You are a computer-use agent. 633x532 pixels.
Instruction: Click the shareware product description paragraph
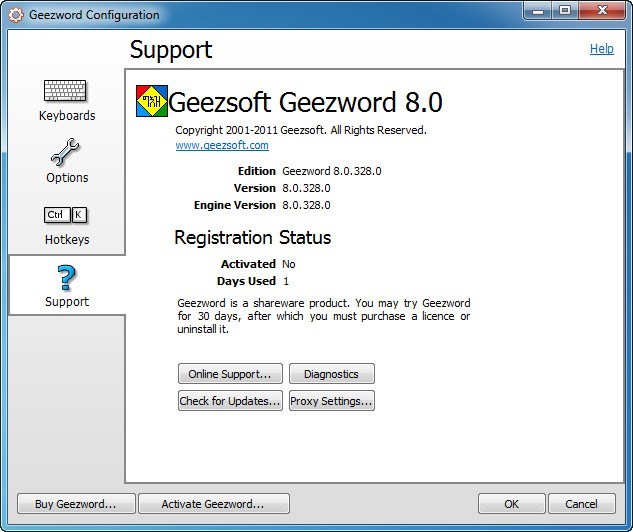pyautogui.click(x=323, y=316)
